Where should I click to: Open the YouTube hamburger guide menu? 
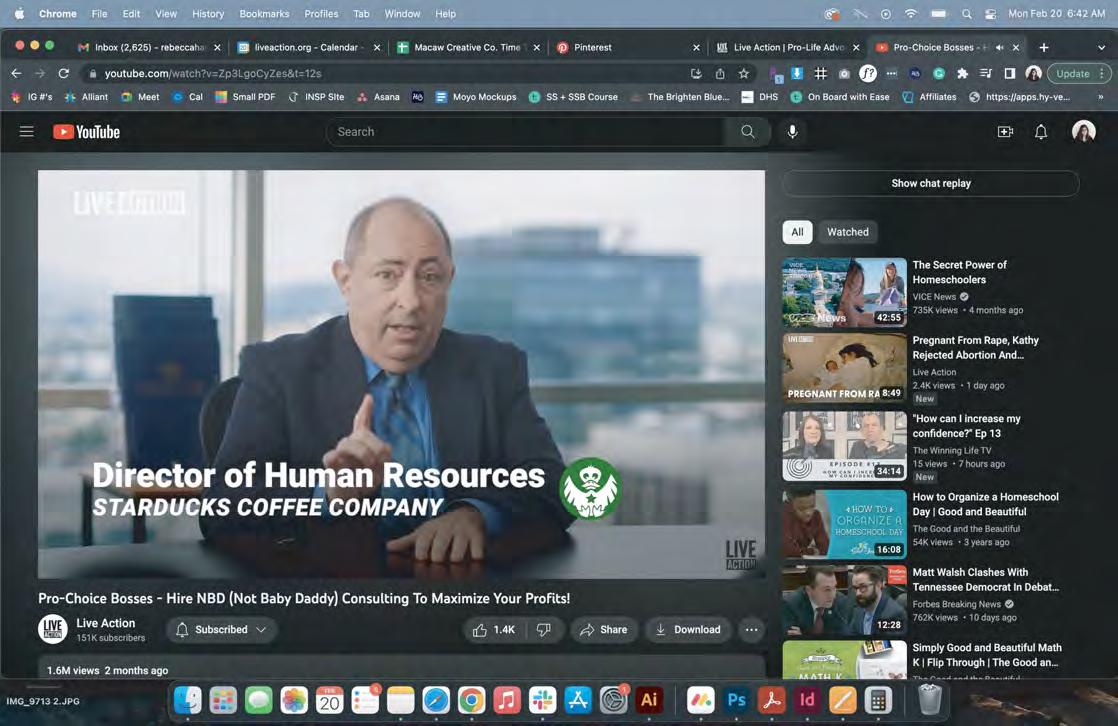pyautogui.click(x=26, y=132)
